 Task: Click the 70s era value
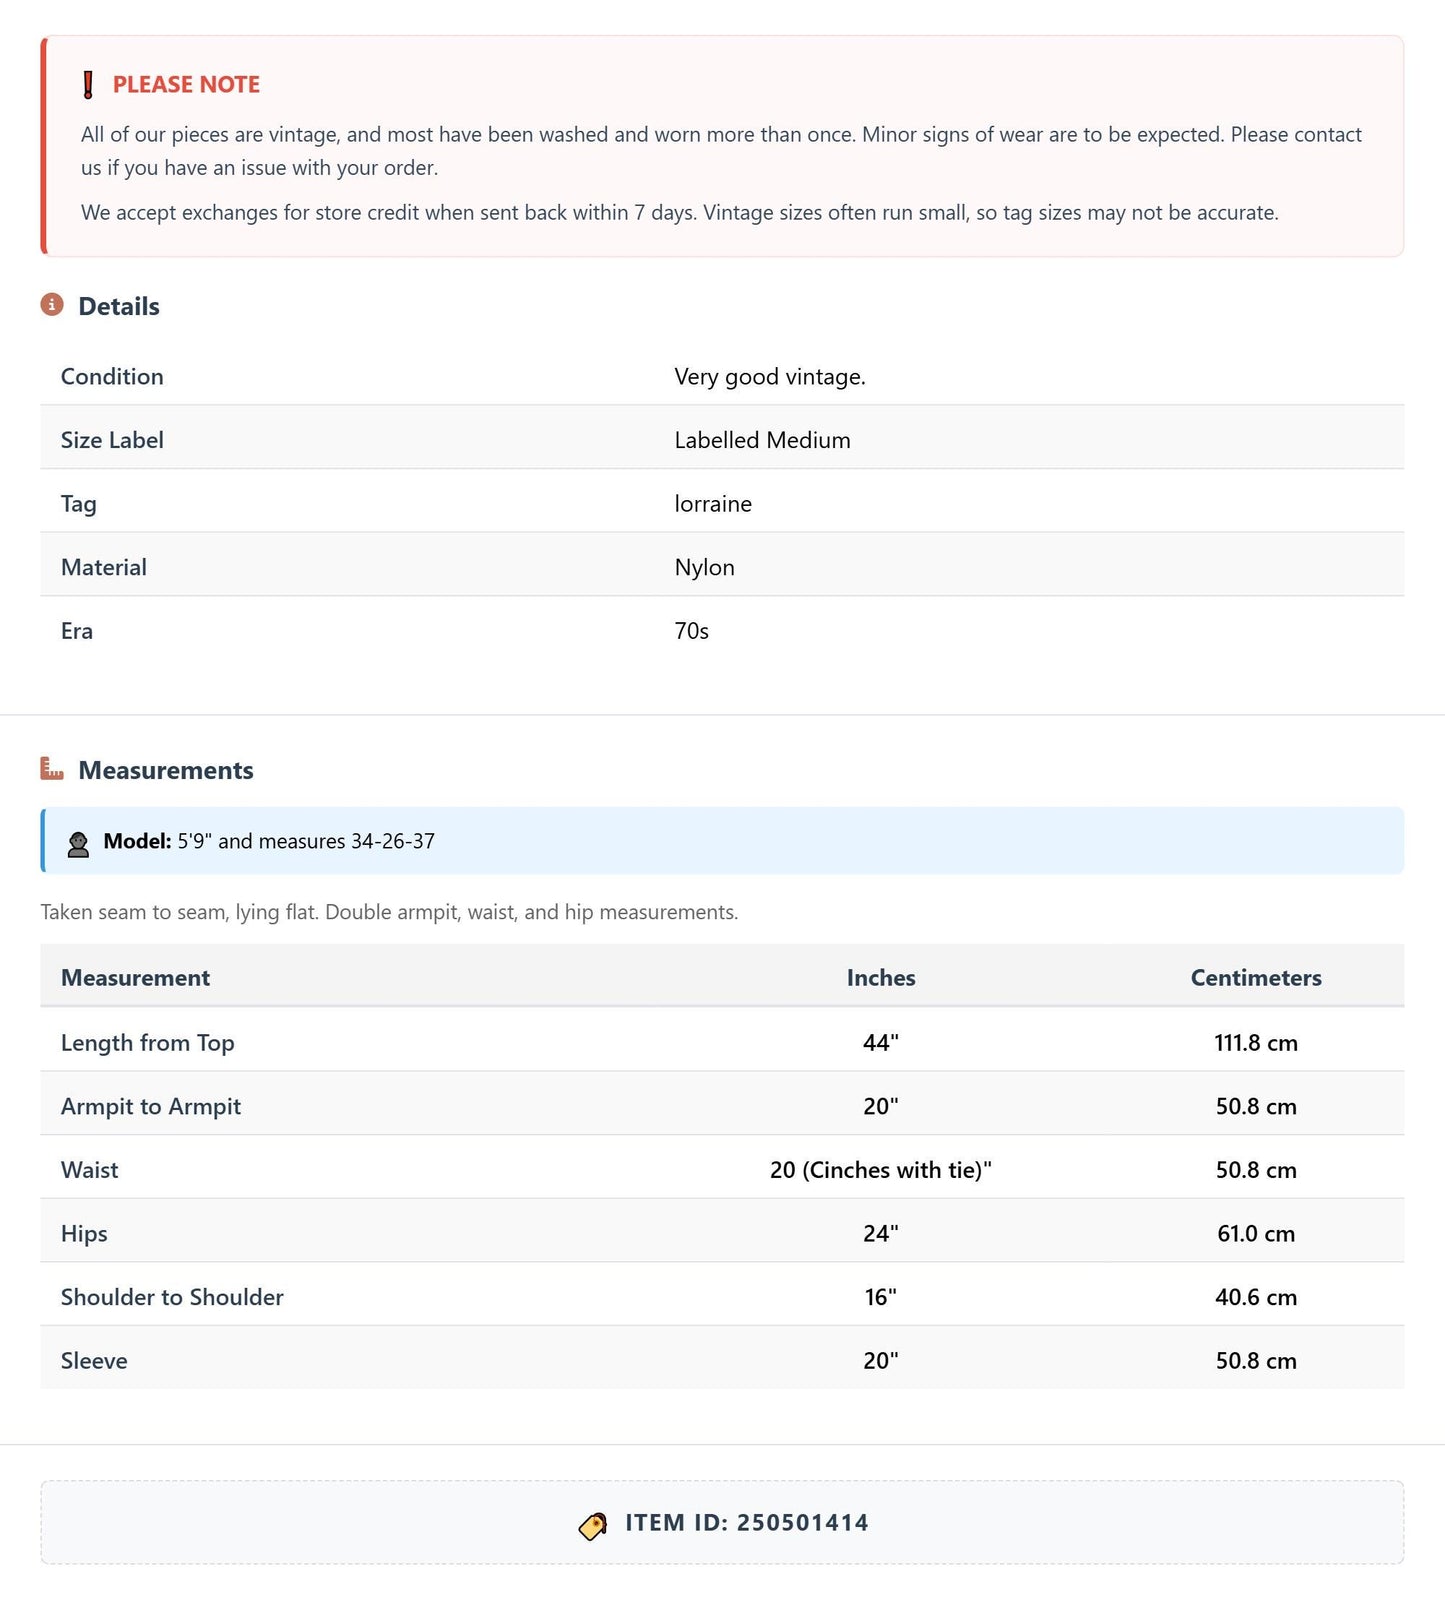[691, 631]
